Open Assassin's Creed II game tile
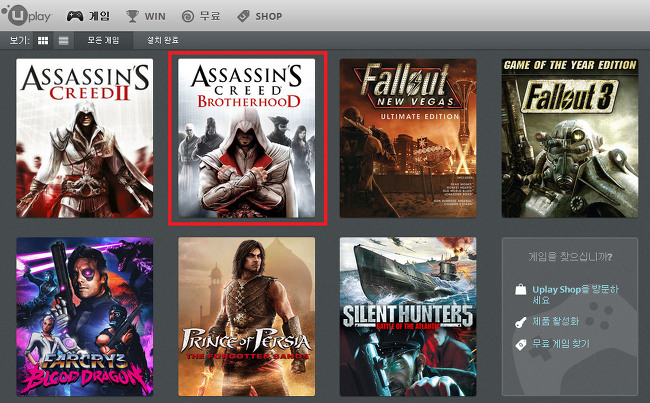The image size is (650, 403). 85,138
